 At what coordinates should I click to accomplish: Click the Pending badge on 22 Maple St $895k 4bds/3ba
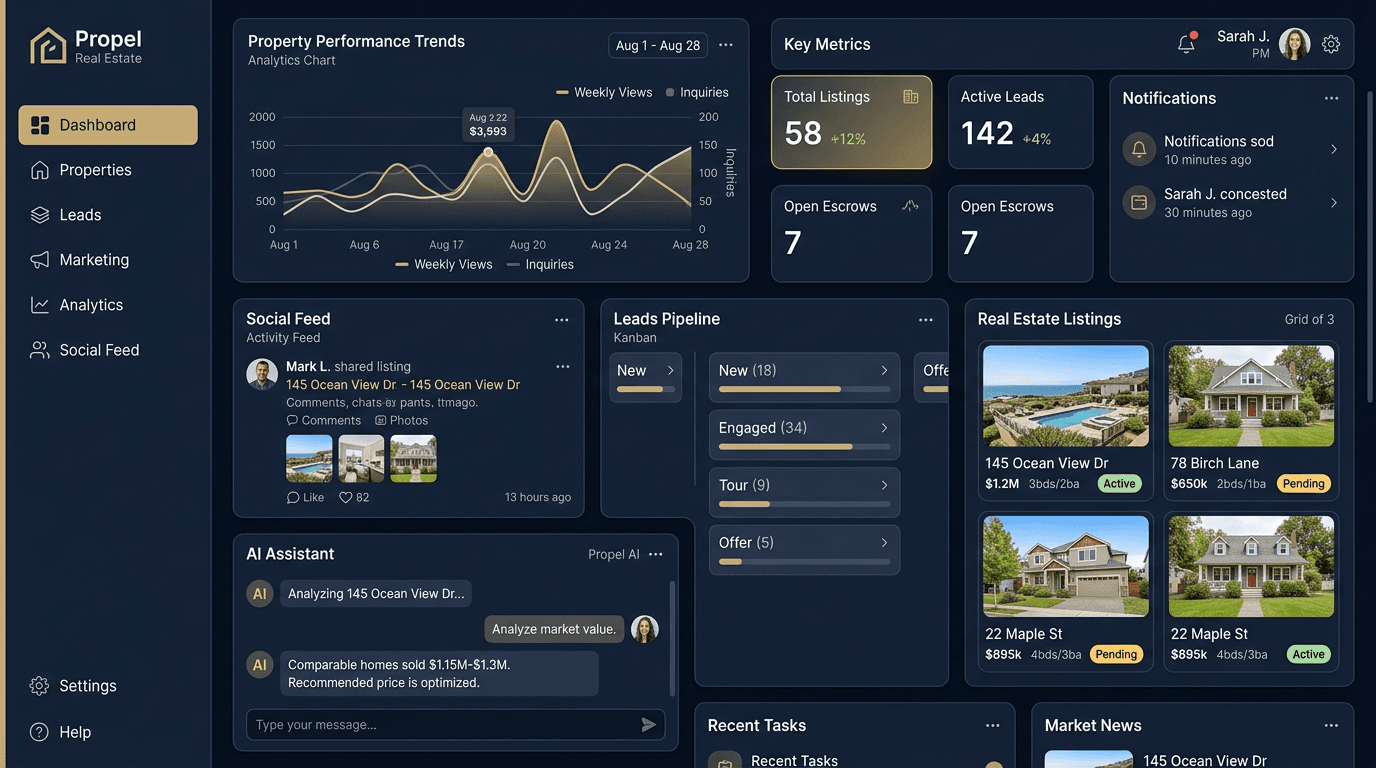coord(1116,655)
